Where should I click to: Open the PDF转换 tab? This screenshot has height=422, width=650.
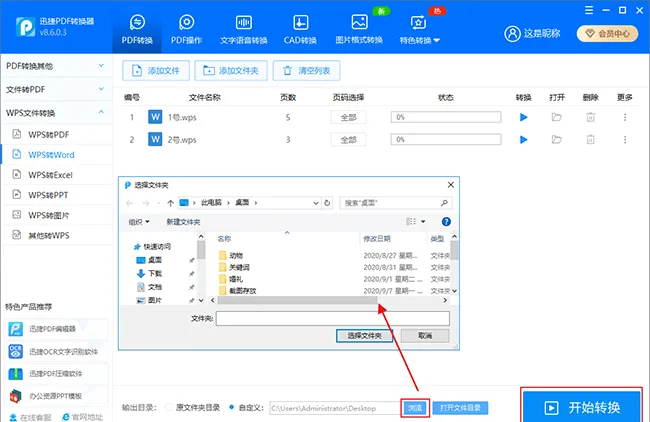[x=137, y=30]
